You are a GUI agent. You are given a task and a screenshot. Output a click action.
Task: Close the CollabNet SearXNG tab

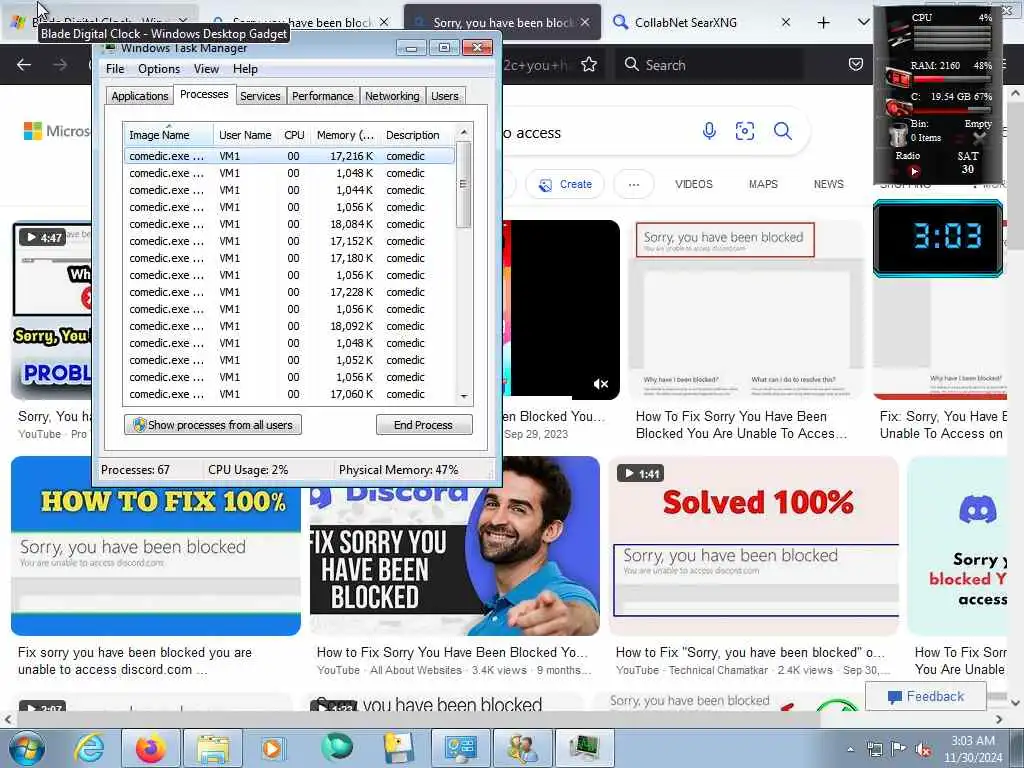pyautogui.click(x=786, y=22)
